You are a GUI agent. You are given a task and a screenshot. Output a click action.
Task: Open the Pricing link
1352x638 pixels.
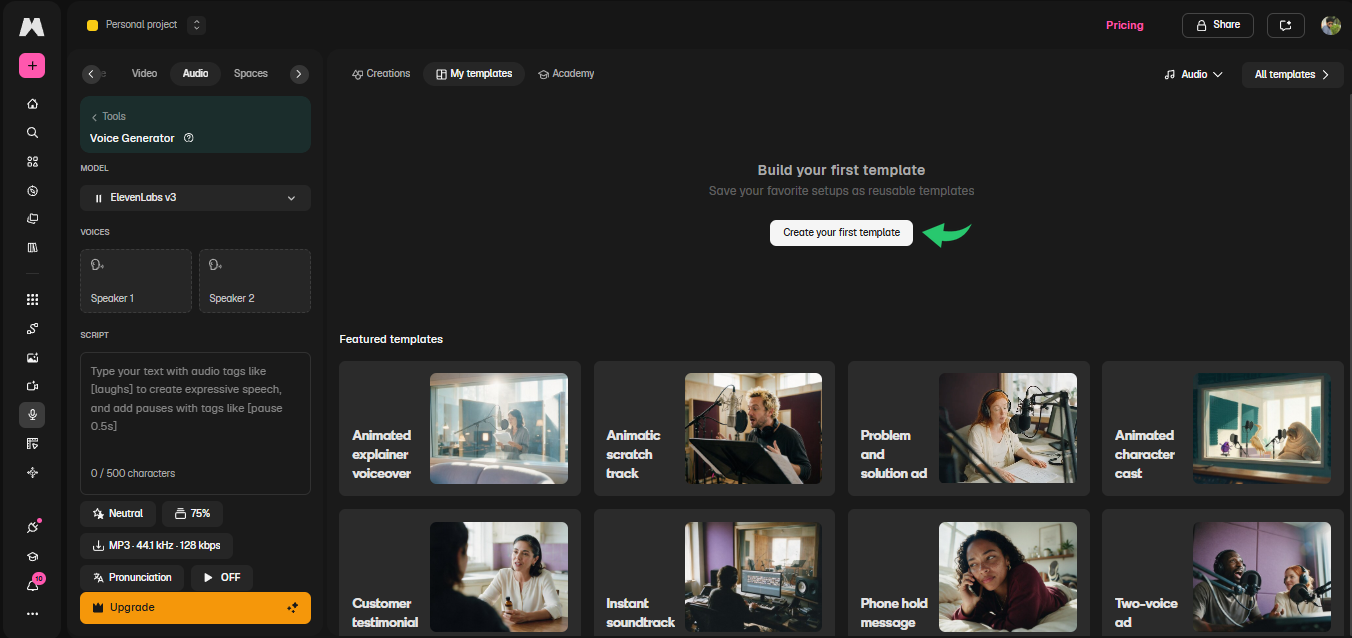(1124, 25)
